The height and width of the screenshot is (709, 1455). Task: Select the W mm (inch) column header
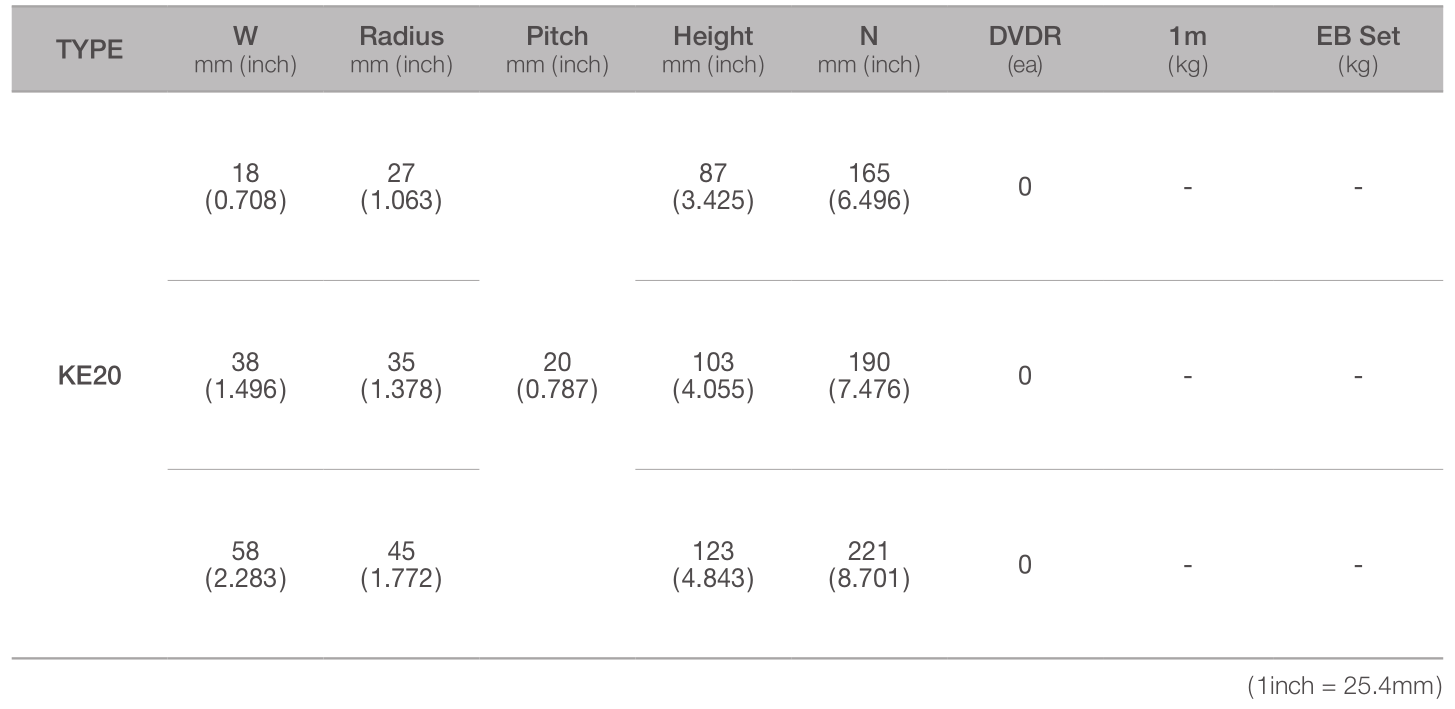tap(245, 50)
